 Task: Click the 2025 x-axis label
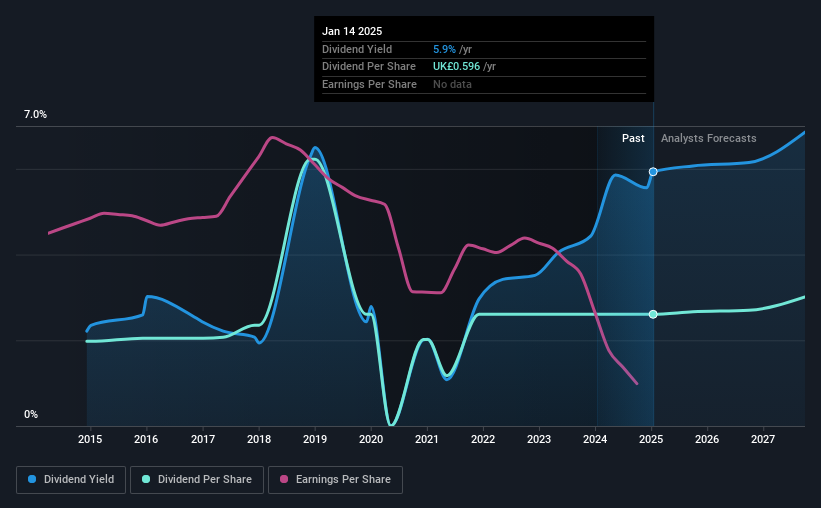tap(651, 439)
